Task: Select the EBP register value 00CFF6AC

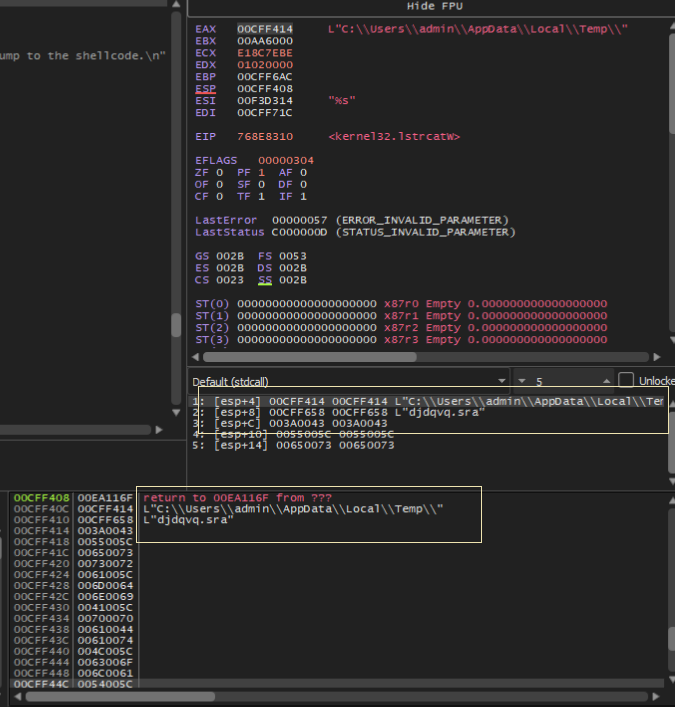Action: 265,77
